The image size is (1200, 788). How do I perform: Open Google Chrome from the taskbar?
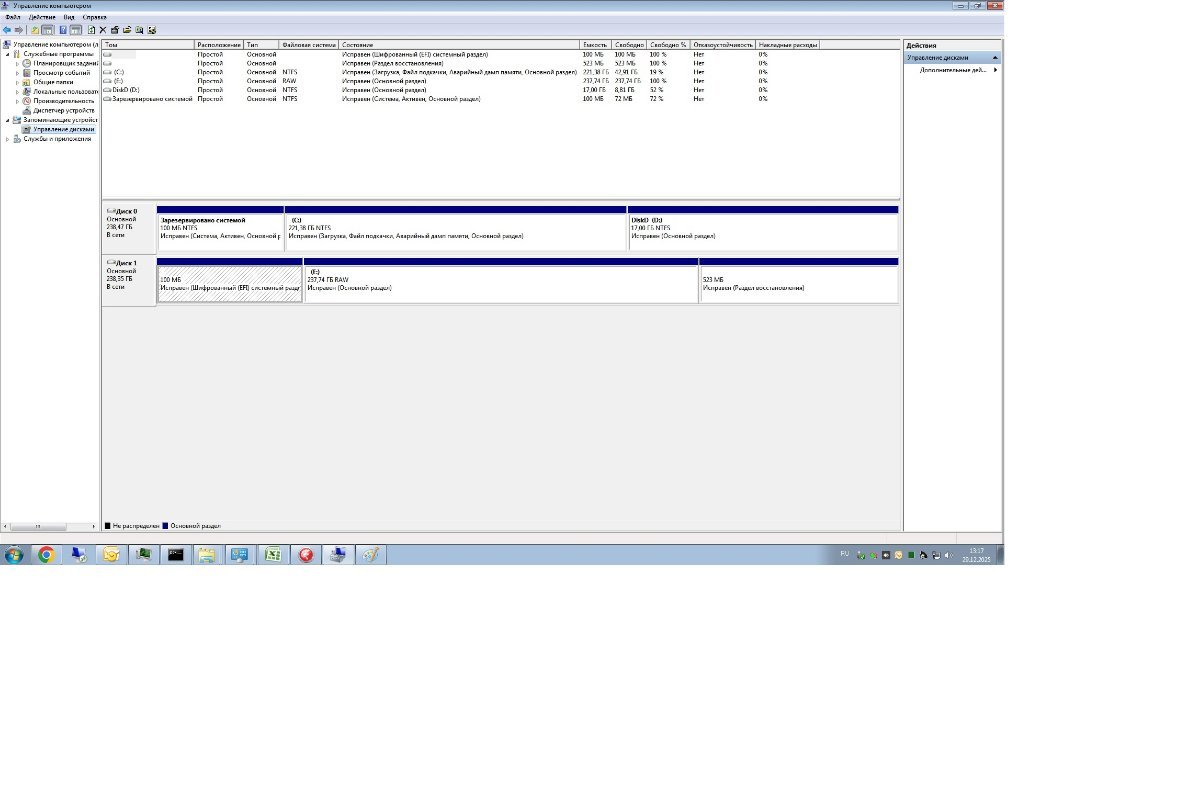pos(46,555)
